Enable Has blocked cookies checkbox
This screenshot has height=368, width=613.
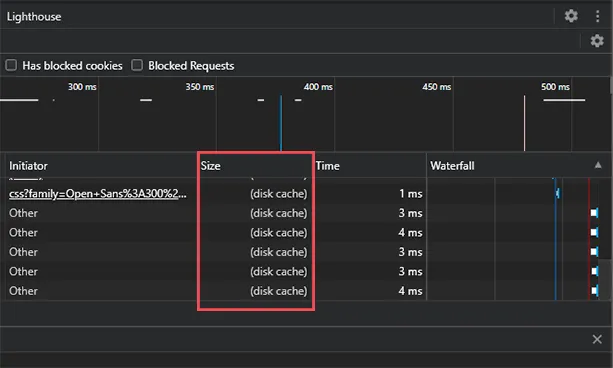(x=11, y=65)
